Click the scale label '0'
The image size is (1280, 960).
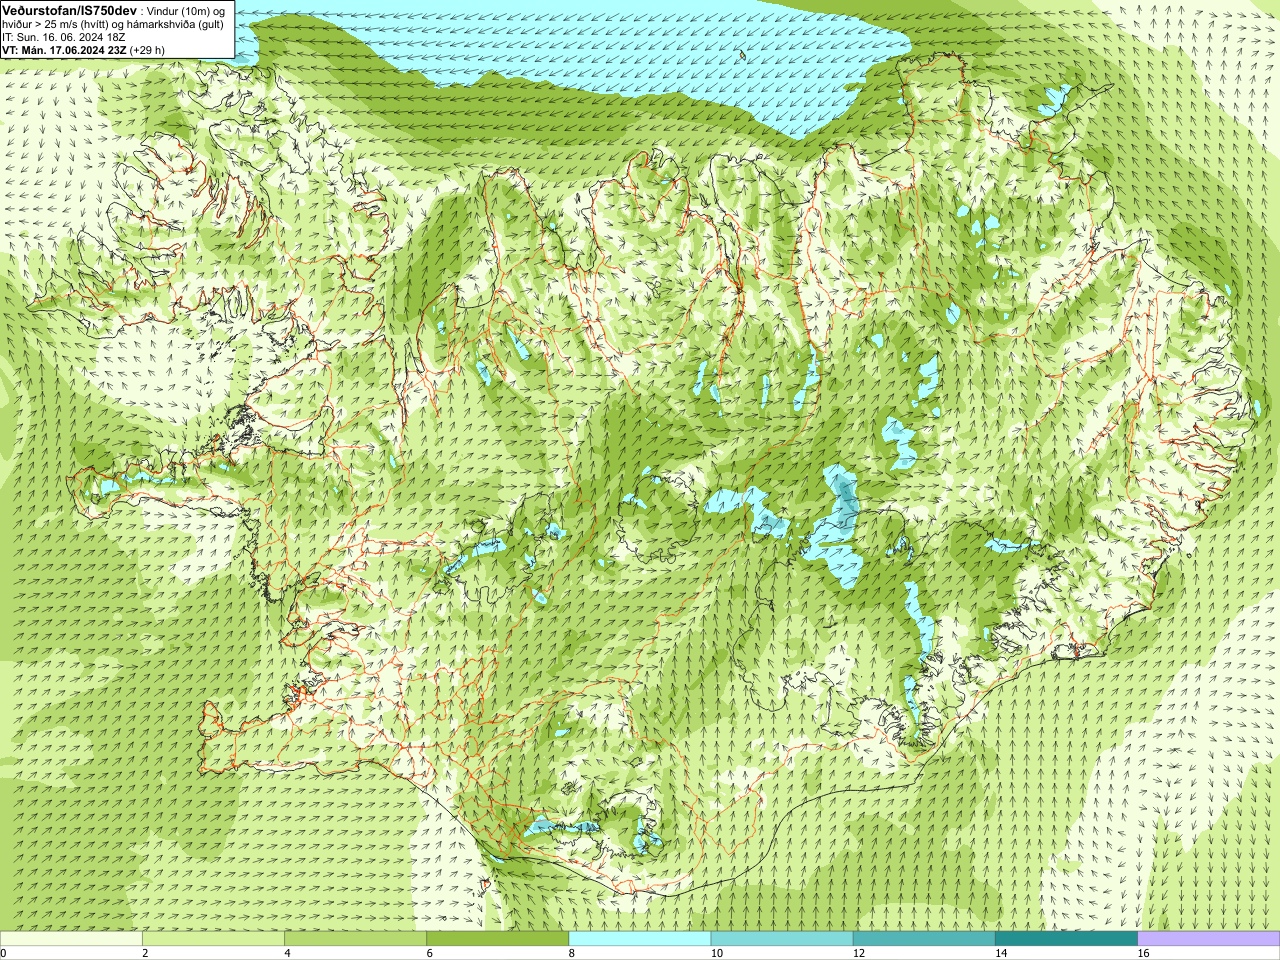coord(4,953)
